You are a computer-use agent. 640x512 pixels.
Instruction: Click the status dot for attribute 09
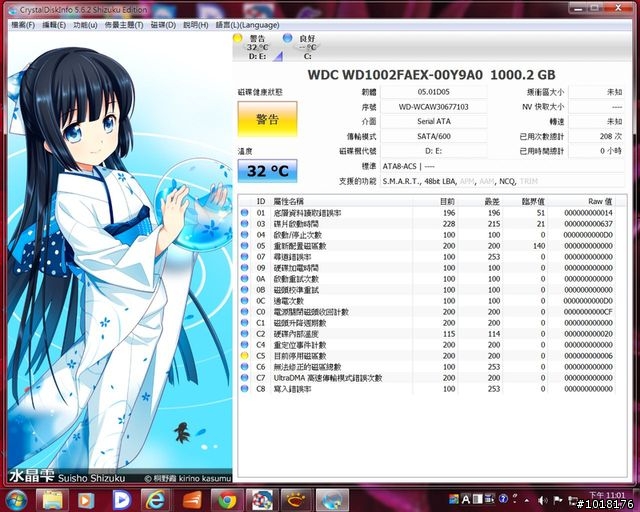pos(244,268)
